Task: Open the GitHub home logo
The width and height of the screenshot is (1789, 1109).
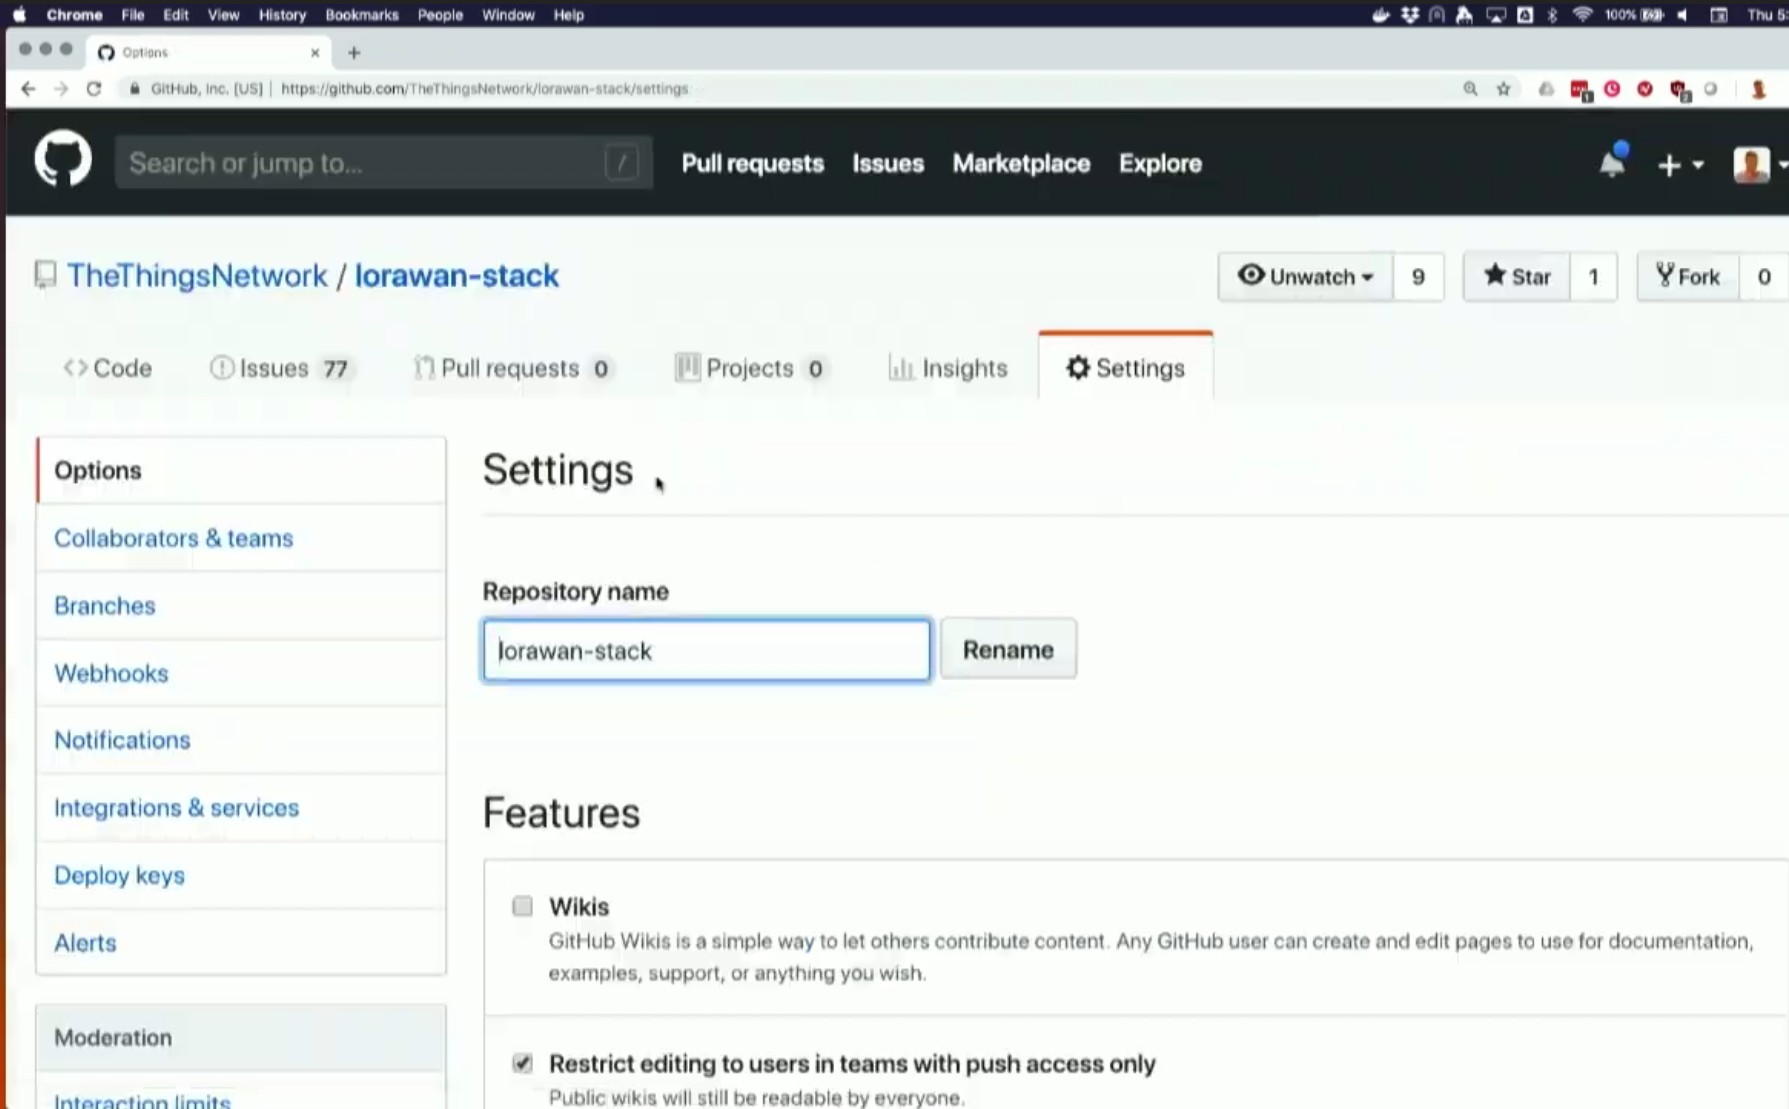Action: coord(63,159)
